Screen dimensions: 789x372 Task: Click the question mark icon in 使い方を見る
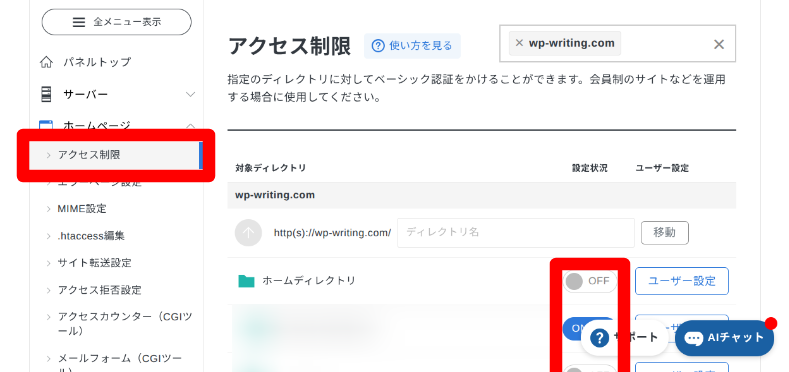click(x=378, y=46)
